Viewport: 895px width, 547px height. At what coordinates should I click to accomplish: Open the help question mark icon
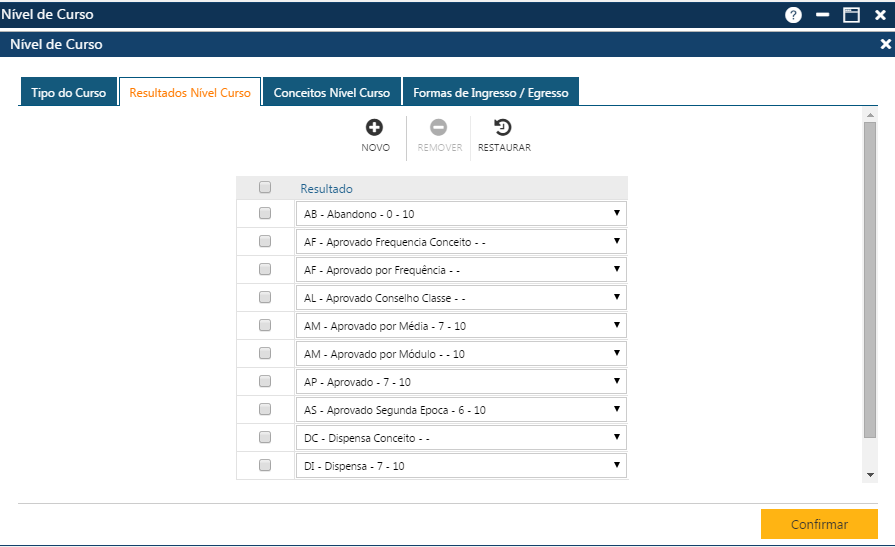pyautogui.click(x=793, y=15)
